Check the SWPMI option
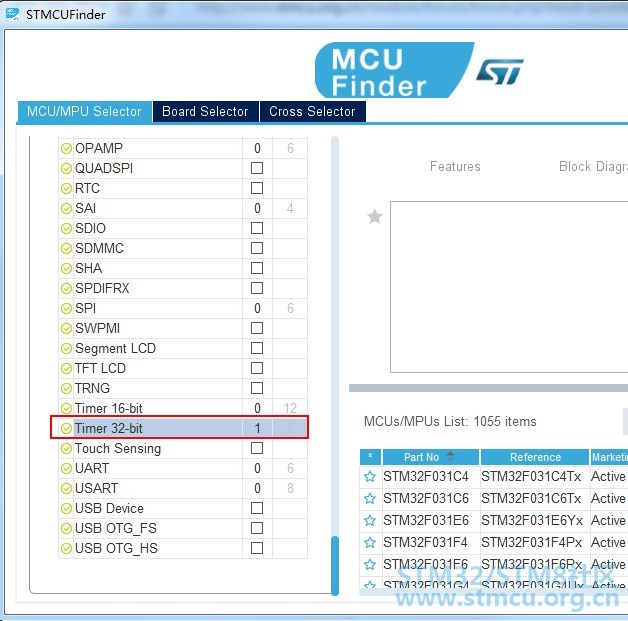The height and width of the screenshot is (621, 628). (257, 328)
